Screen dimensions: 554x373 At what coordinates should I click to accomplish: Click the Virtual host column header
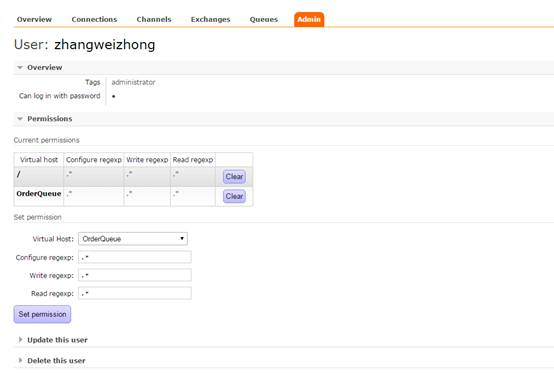pyautogui.click(x=39, y=160)
